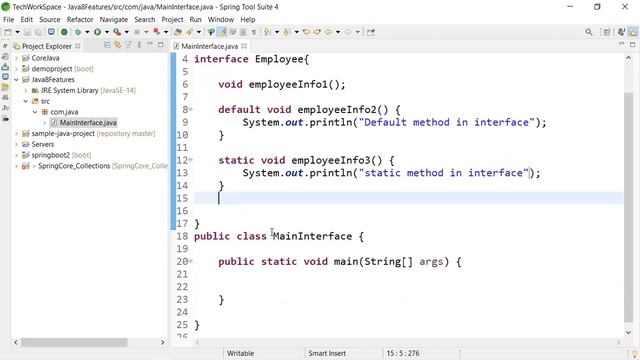Select the MainInterface.java editor tab

(x=209, y=46)
